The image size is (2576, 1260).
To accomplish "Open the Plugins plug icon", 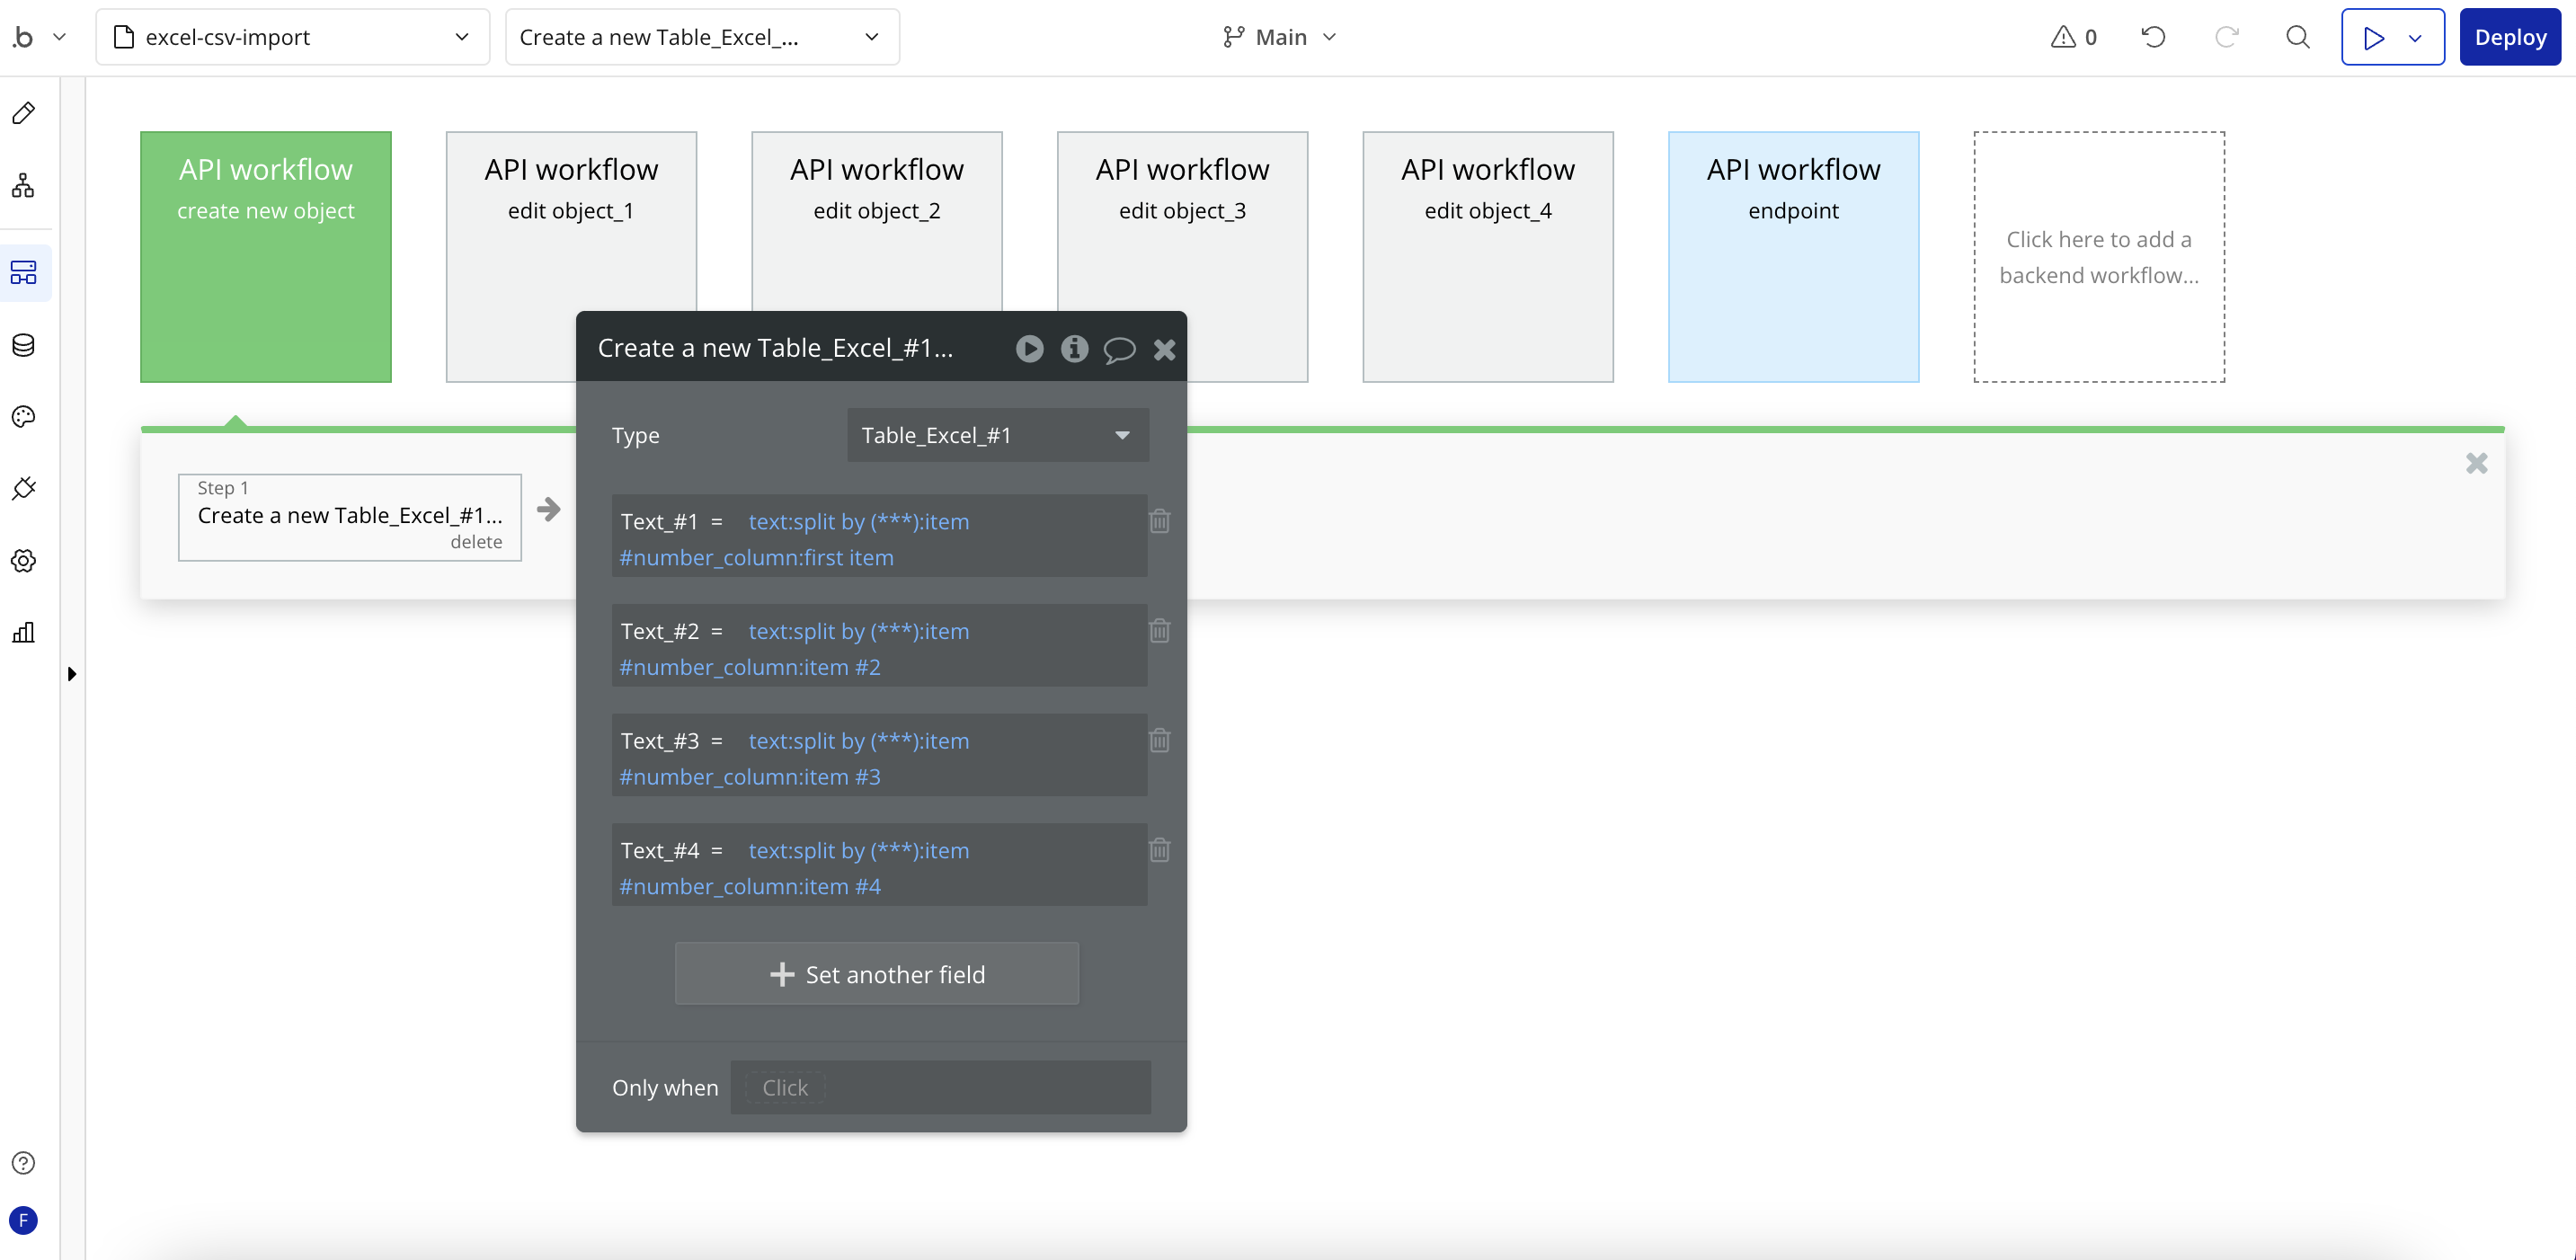I will tap(24, 489).
